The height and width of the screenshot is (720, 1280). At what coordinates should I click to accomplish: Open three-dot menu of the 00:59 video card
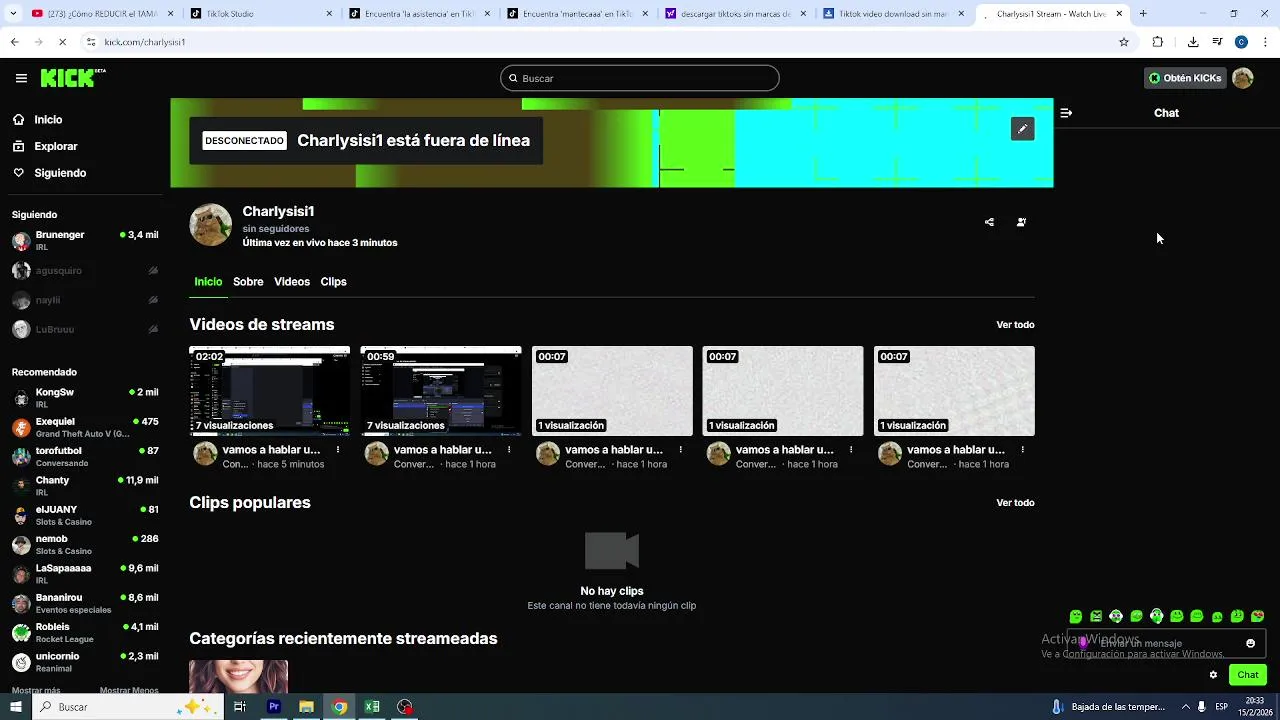tap(509, 450)
